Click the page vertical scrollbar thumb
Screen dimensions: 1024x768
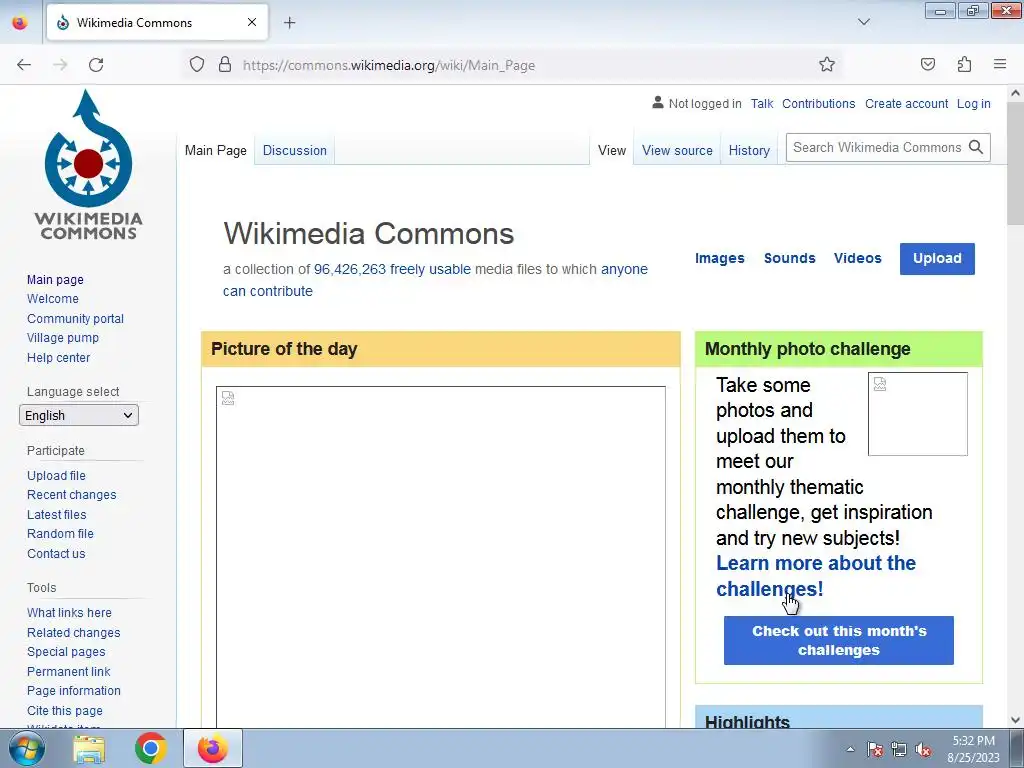[1015, 163]
